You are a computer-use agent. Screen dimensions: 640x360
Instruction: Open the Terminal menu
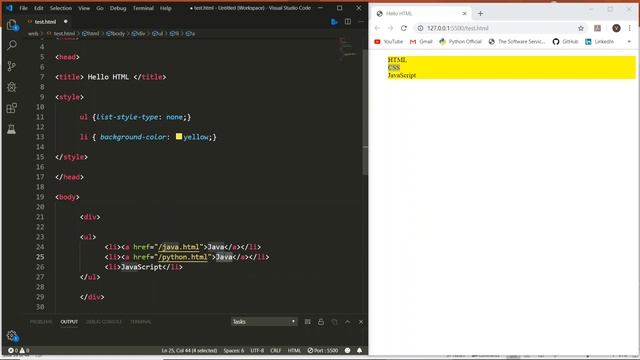tap(143, 8)
